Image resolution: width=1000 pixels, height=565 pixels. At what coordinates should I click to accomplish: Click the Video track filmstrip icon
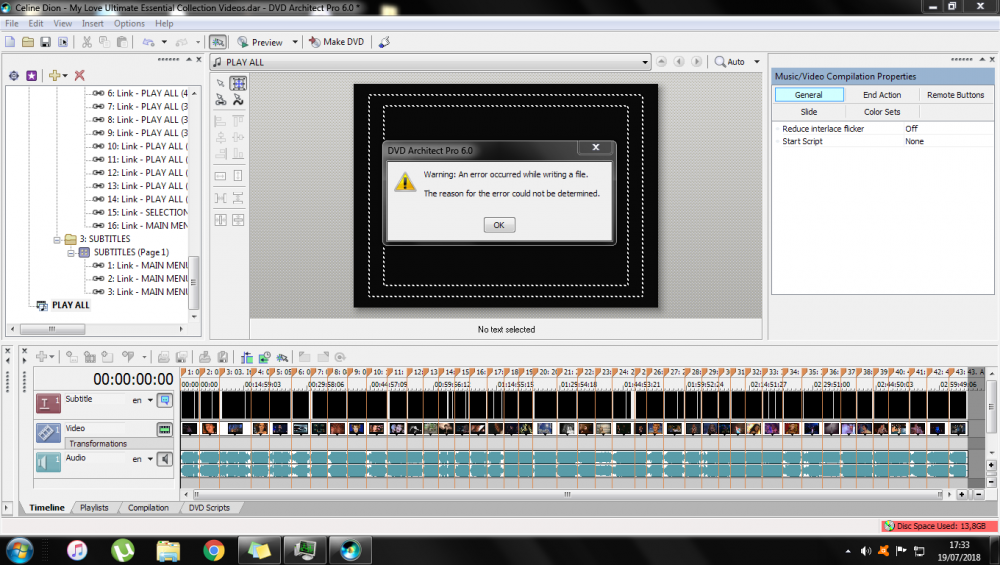tap(48, 432)
